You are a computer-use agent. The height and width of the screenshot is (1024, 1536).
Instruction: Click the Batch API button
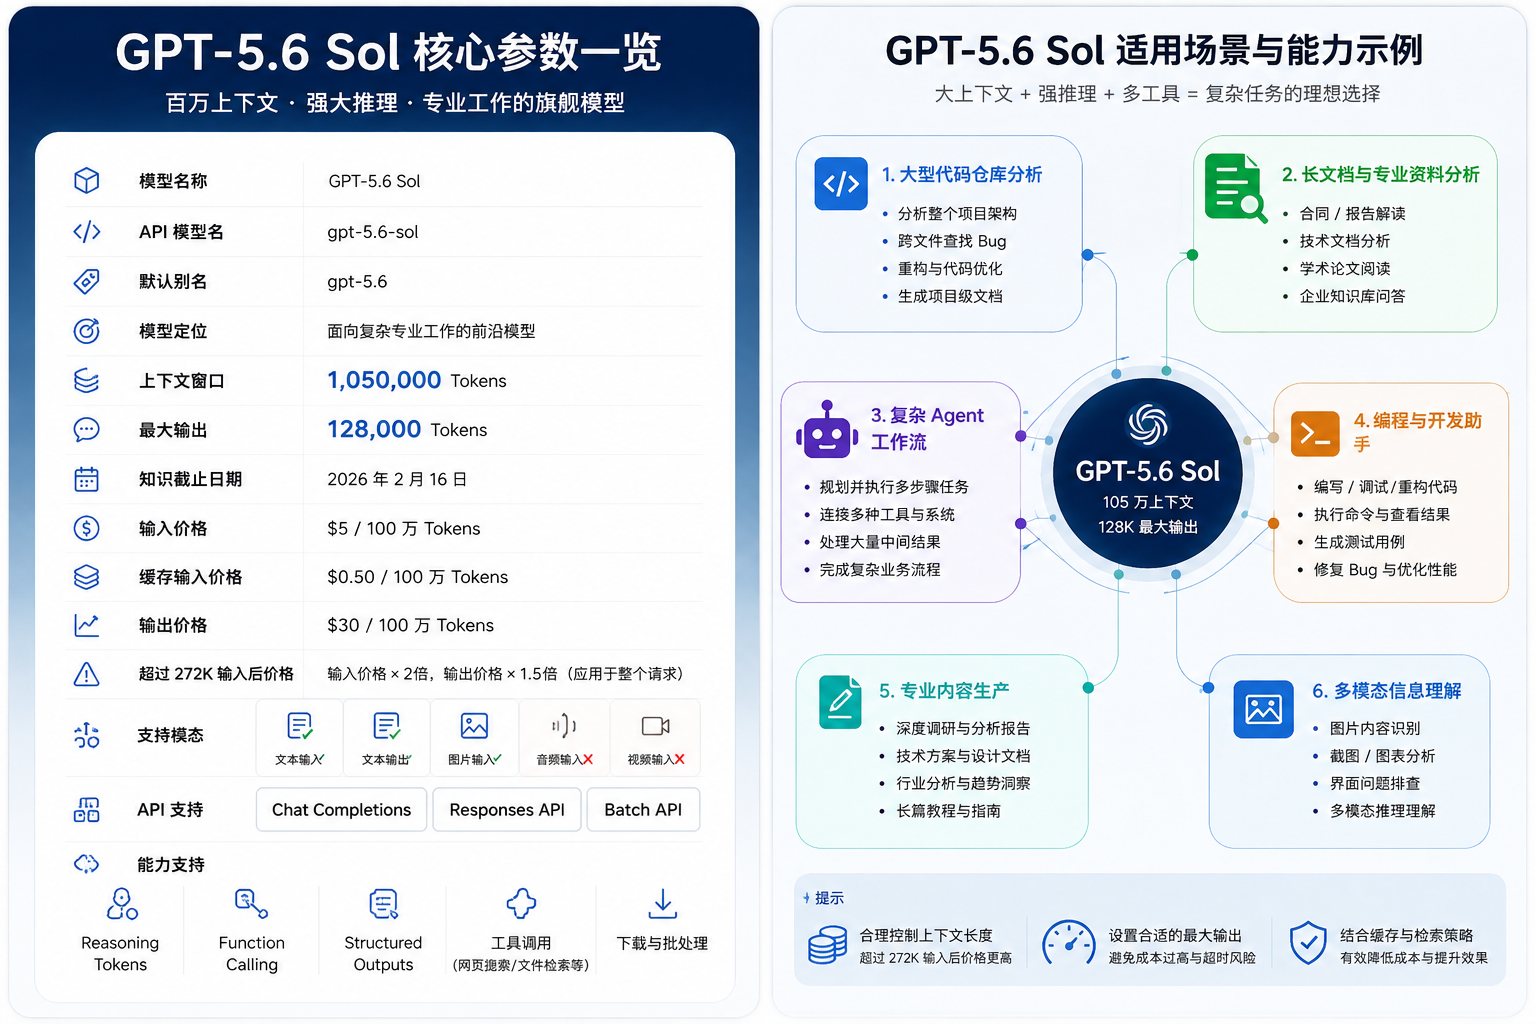tap(643, 810)
